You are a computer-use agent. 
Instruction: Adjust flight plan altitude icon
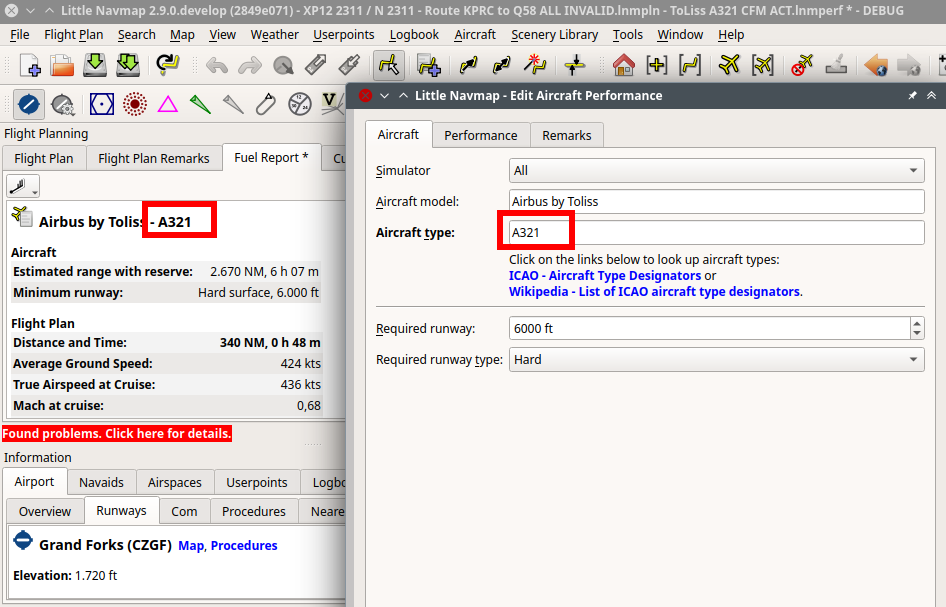point(574,65)
